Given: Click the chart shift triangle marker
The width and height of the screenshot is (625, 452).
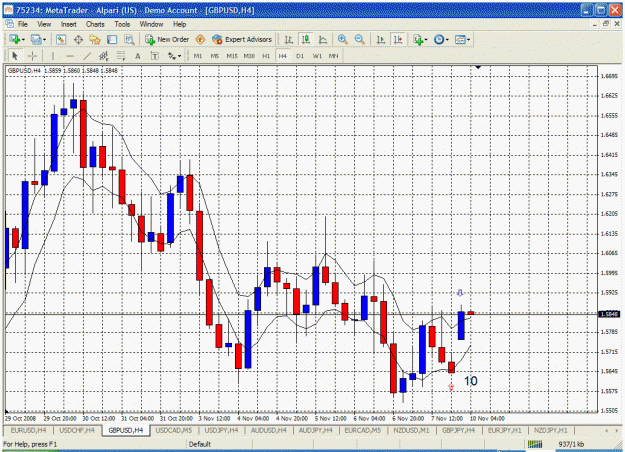Looking at the screenshot, I should 478,68.
